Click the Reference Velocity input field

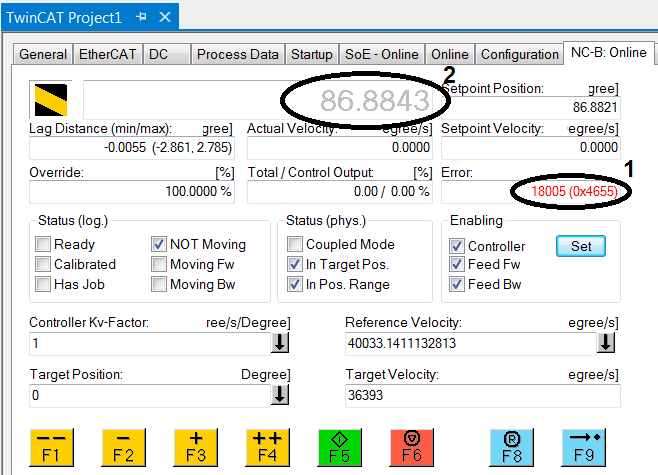[x=471, y=344]
